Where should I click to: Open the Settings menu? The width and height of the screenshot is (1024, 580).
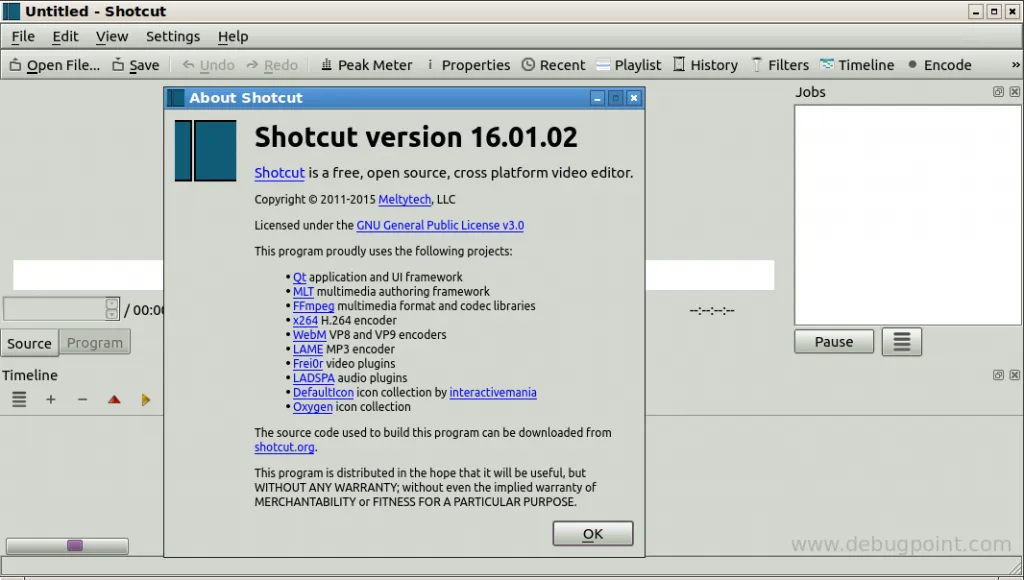click(172, 37)
